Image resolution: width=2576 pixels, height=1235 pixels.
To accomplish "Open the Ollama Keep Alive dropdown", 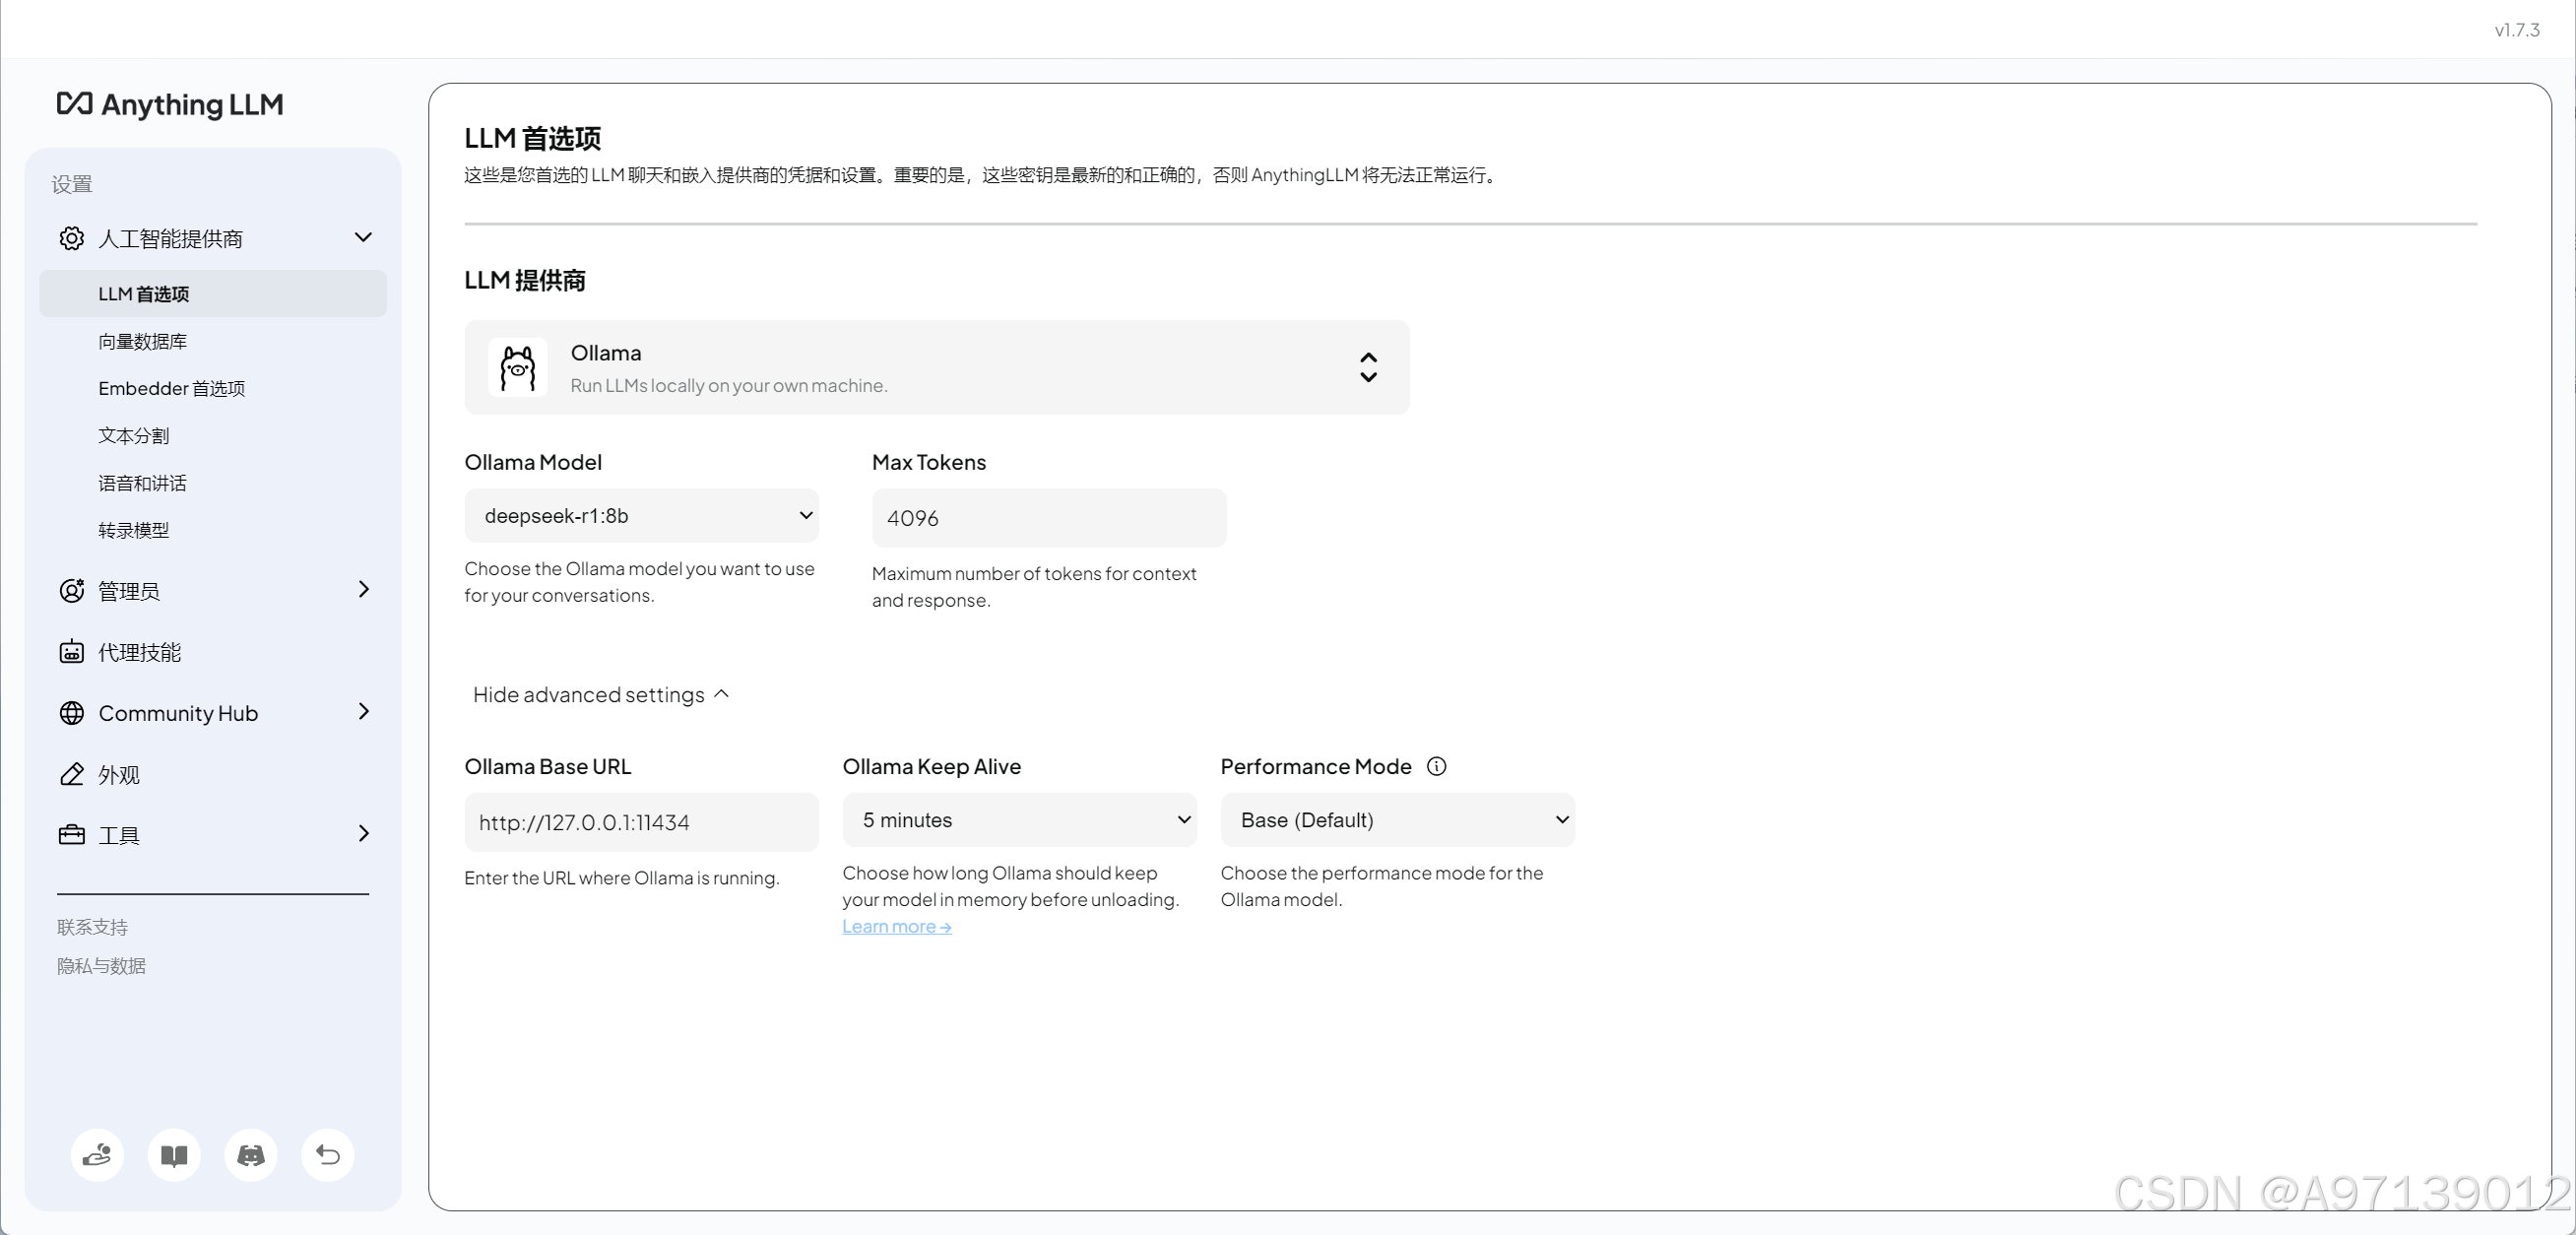I will (1020, 820).
